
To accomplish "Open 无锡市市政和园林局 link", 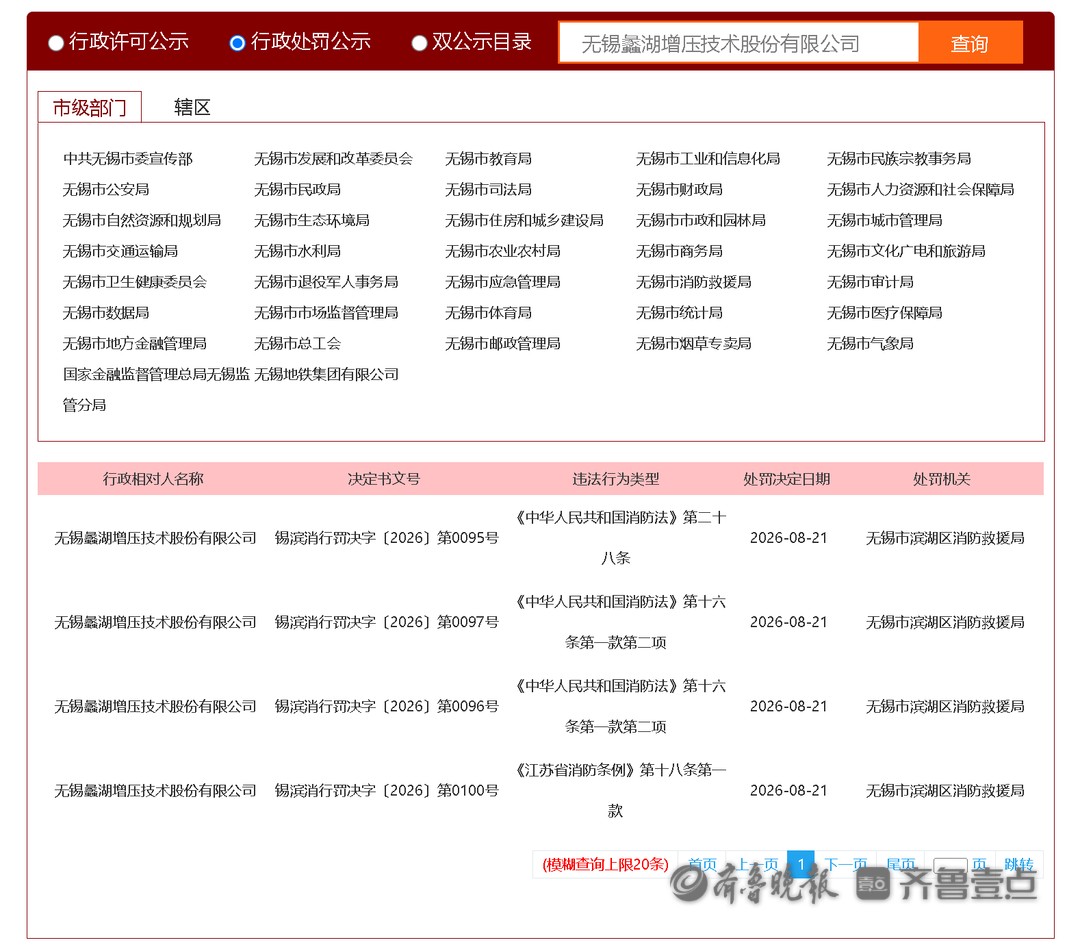I will pos(700,220).
